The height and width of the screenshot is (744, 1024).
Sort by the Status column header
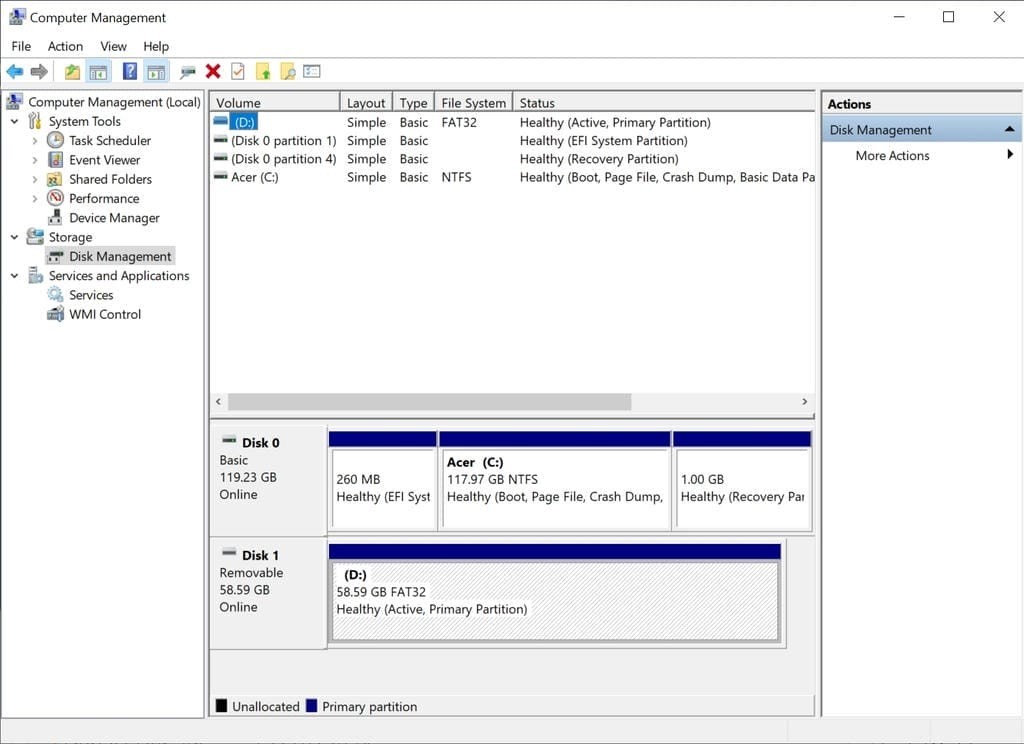[664, 103]
